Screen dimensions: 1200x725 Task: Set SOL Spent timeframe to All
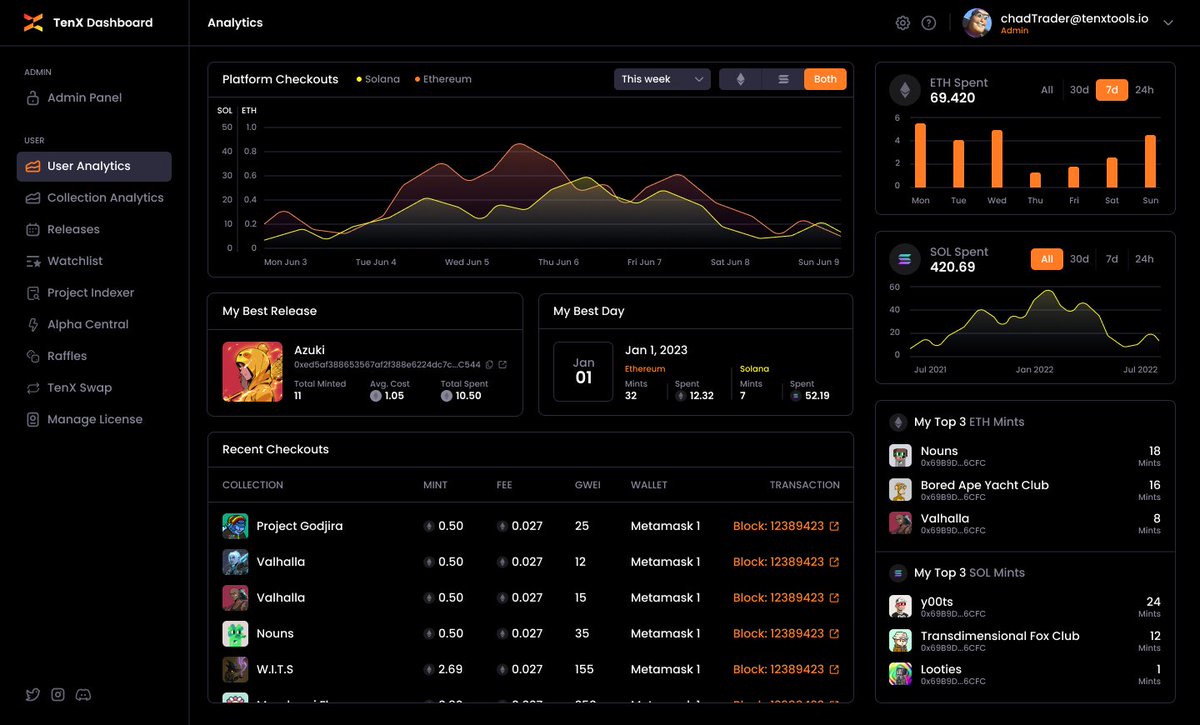pos(1046,259)
